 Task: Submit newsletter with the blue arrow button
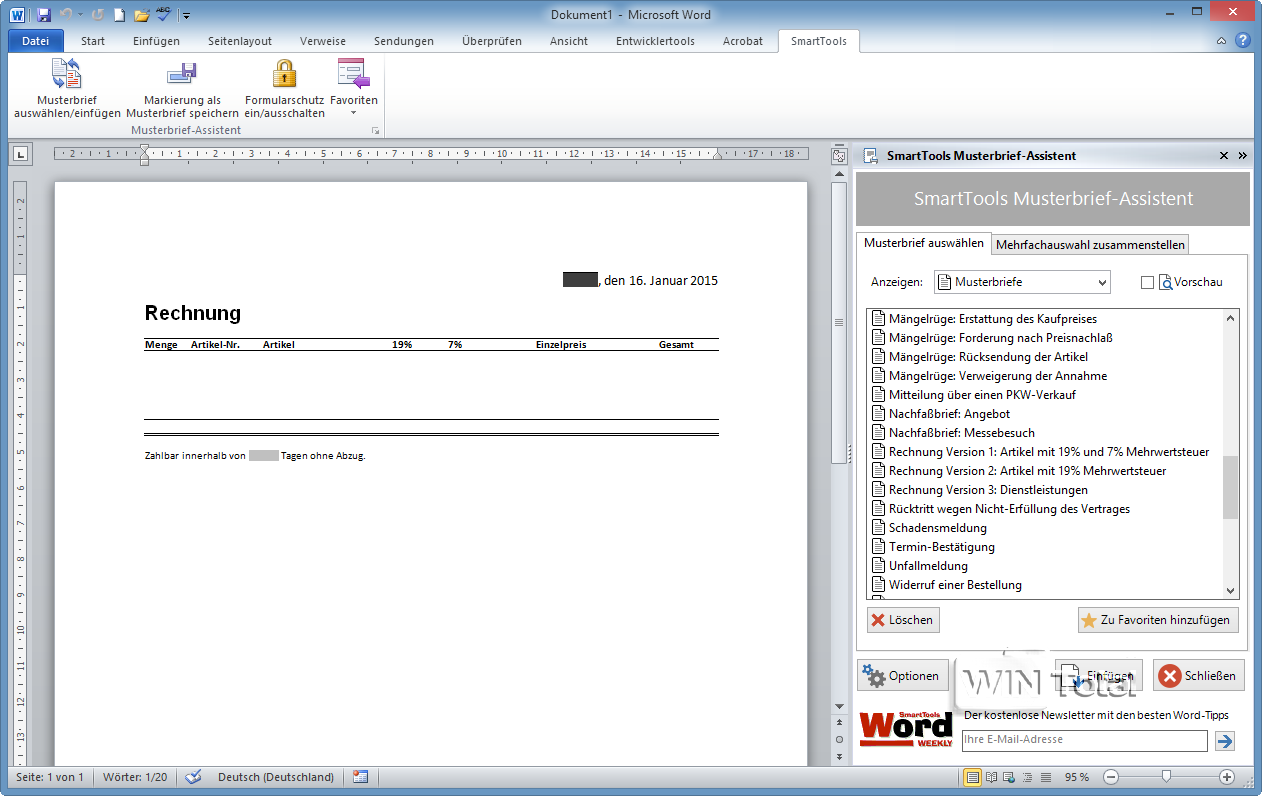pos(1225,741)
